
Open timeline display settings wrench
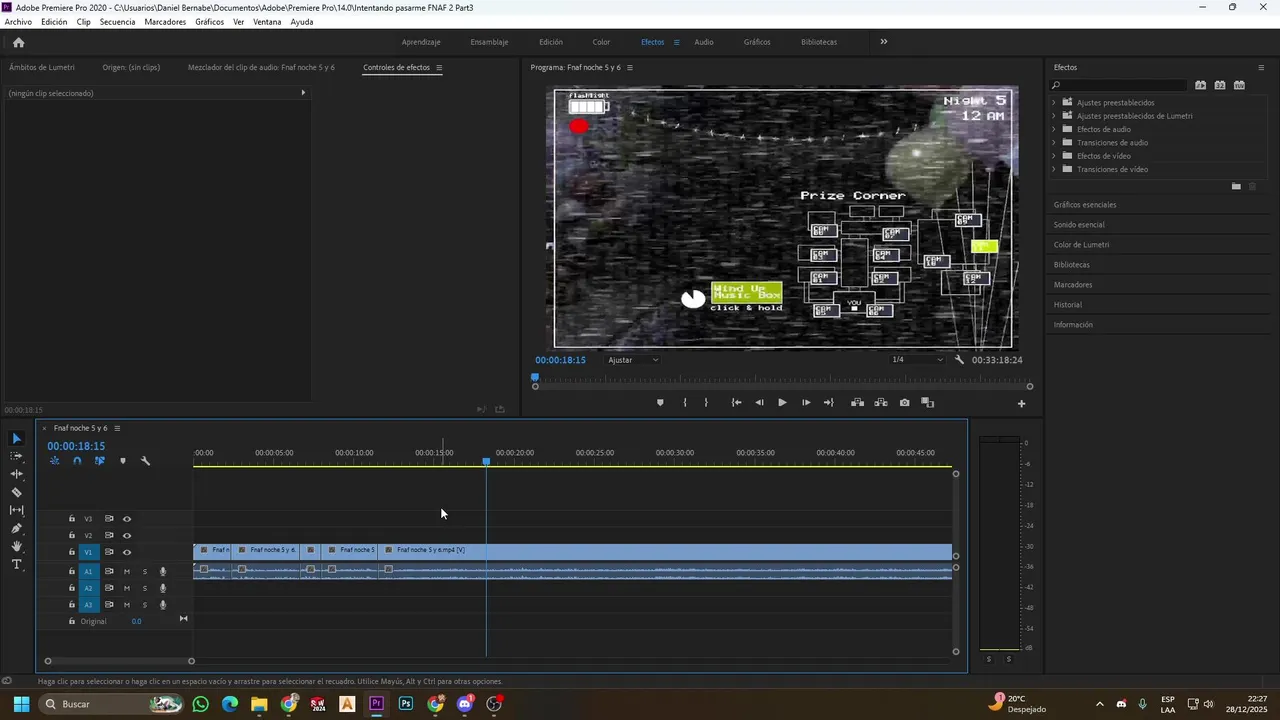pos(145,461)
